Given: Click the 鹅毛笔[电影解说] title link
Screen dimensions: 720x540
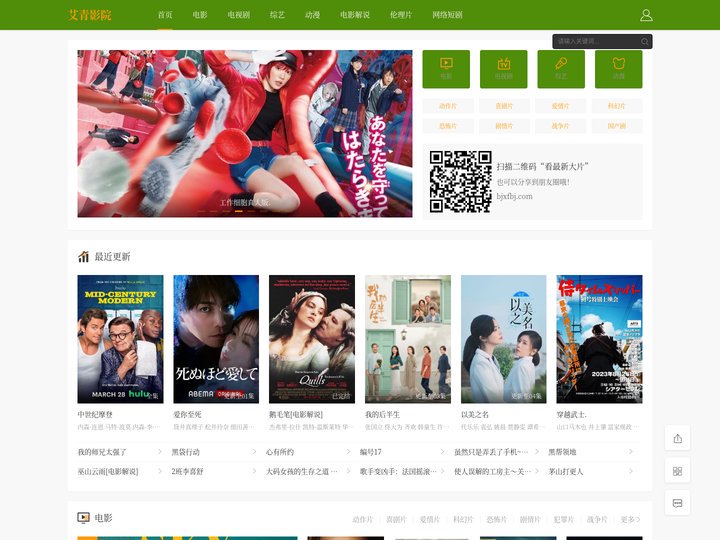Looking at the screenshot, I should 296,415.
